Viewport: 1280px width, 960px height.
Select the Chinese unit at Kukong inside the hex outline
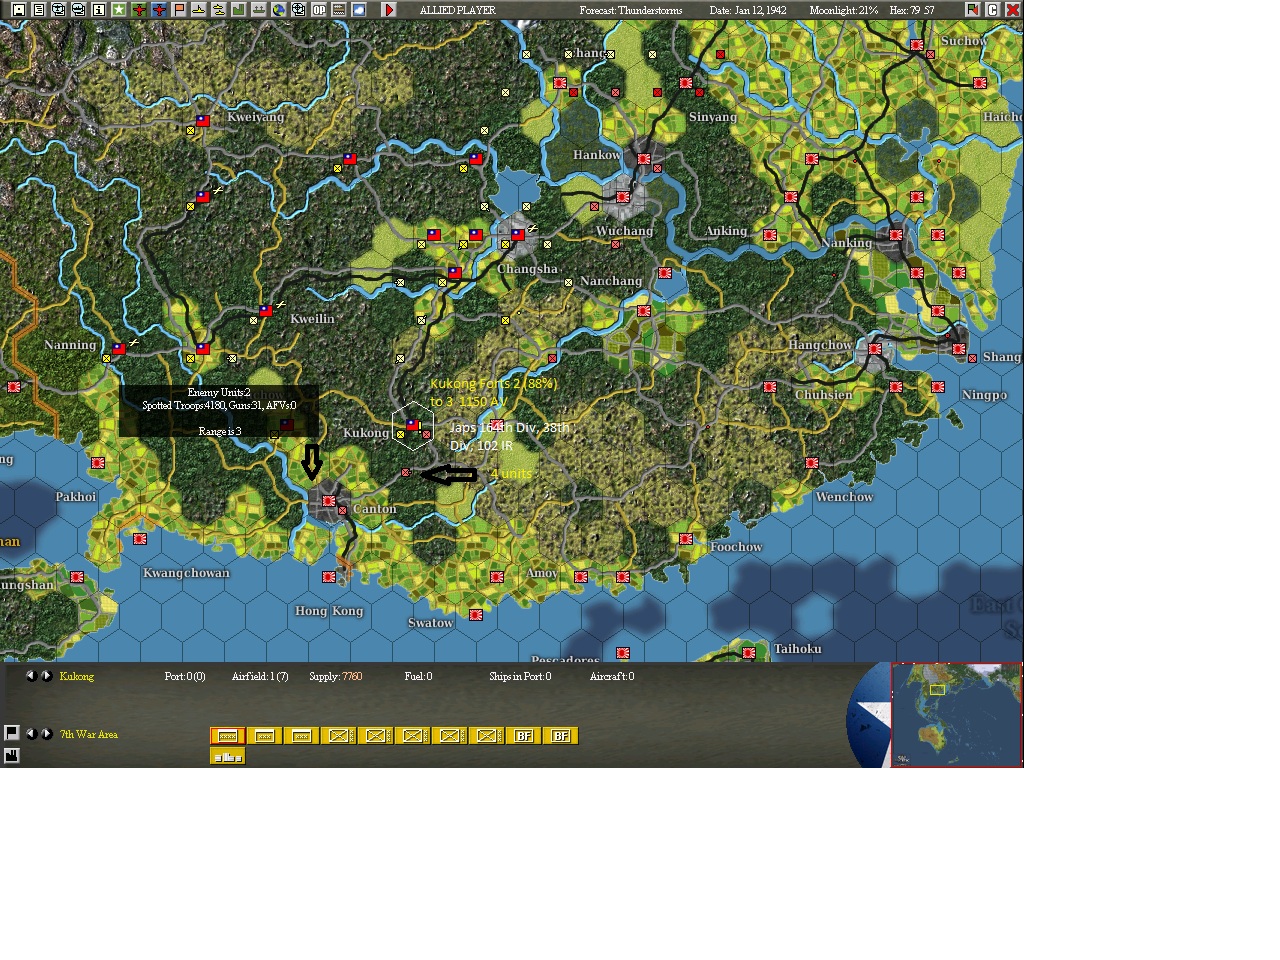point(412,425)
